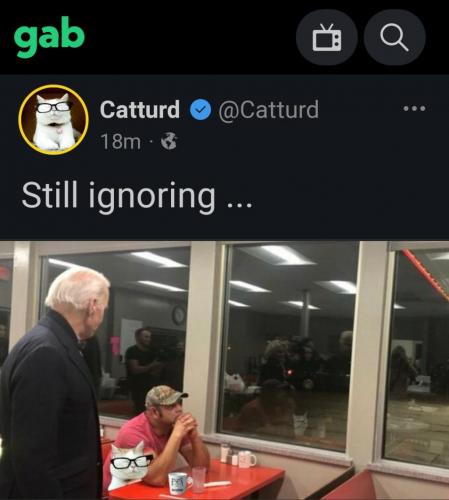Visit the @Catturd handle profile
The width and height of the screenshot is (449, 500).
pyautogui.click(x=269, y=110)
